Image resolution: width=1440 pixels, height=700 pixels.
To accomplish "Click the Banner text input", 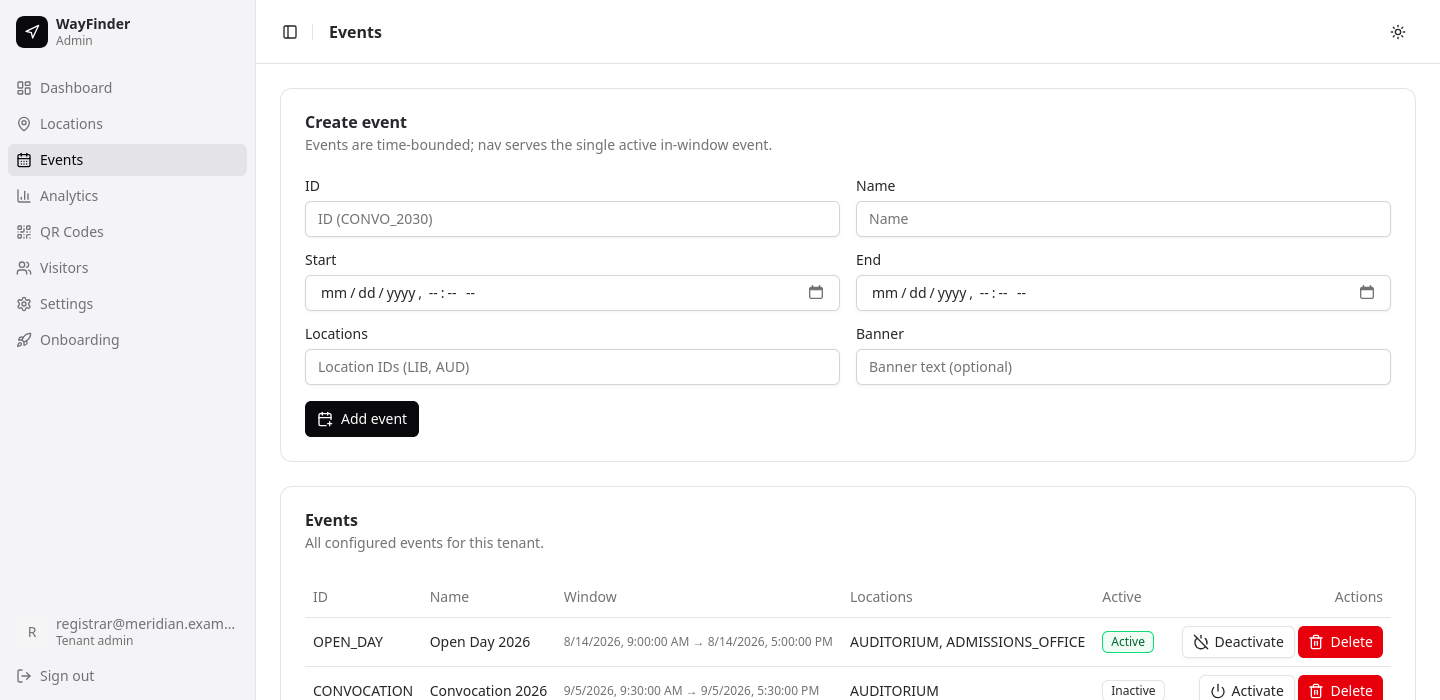I will [1123, 367].
